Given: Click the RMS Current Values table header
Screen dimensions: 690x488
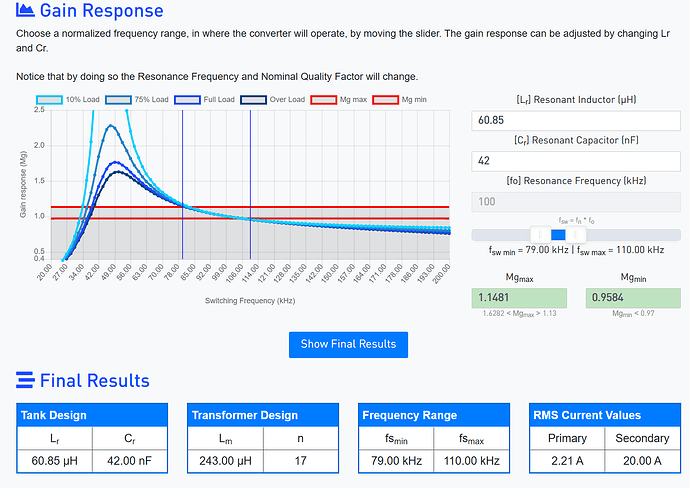Looking at the screenshot, I should 603,416.
